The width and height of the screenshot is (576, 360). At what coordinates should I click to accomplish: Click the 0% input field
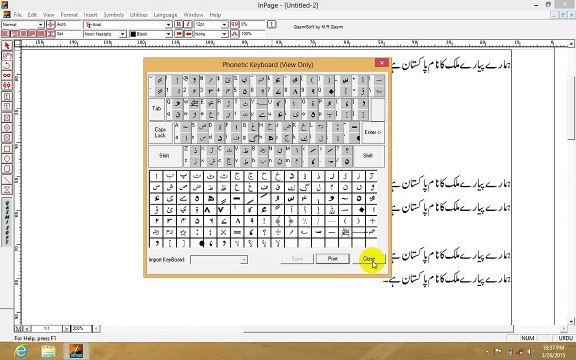252,25
